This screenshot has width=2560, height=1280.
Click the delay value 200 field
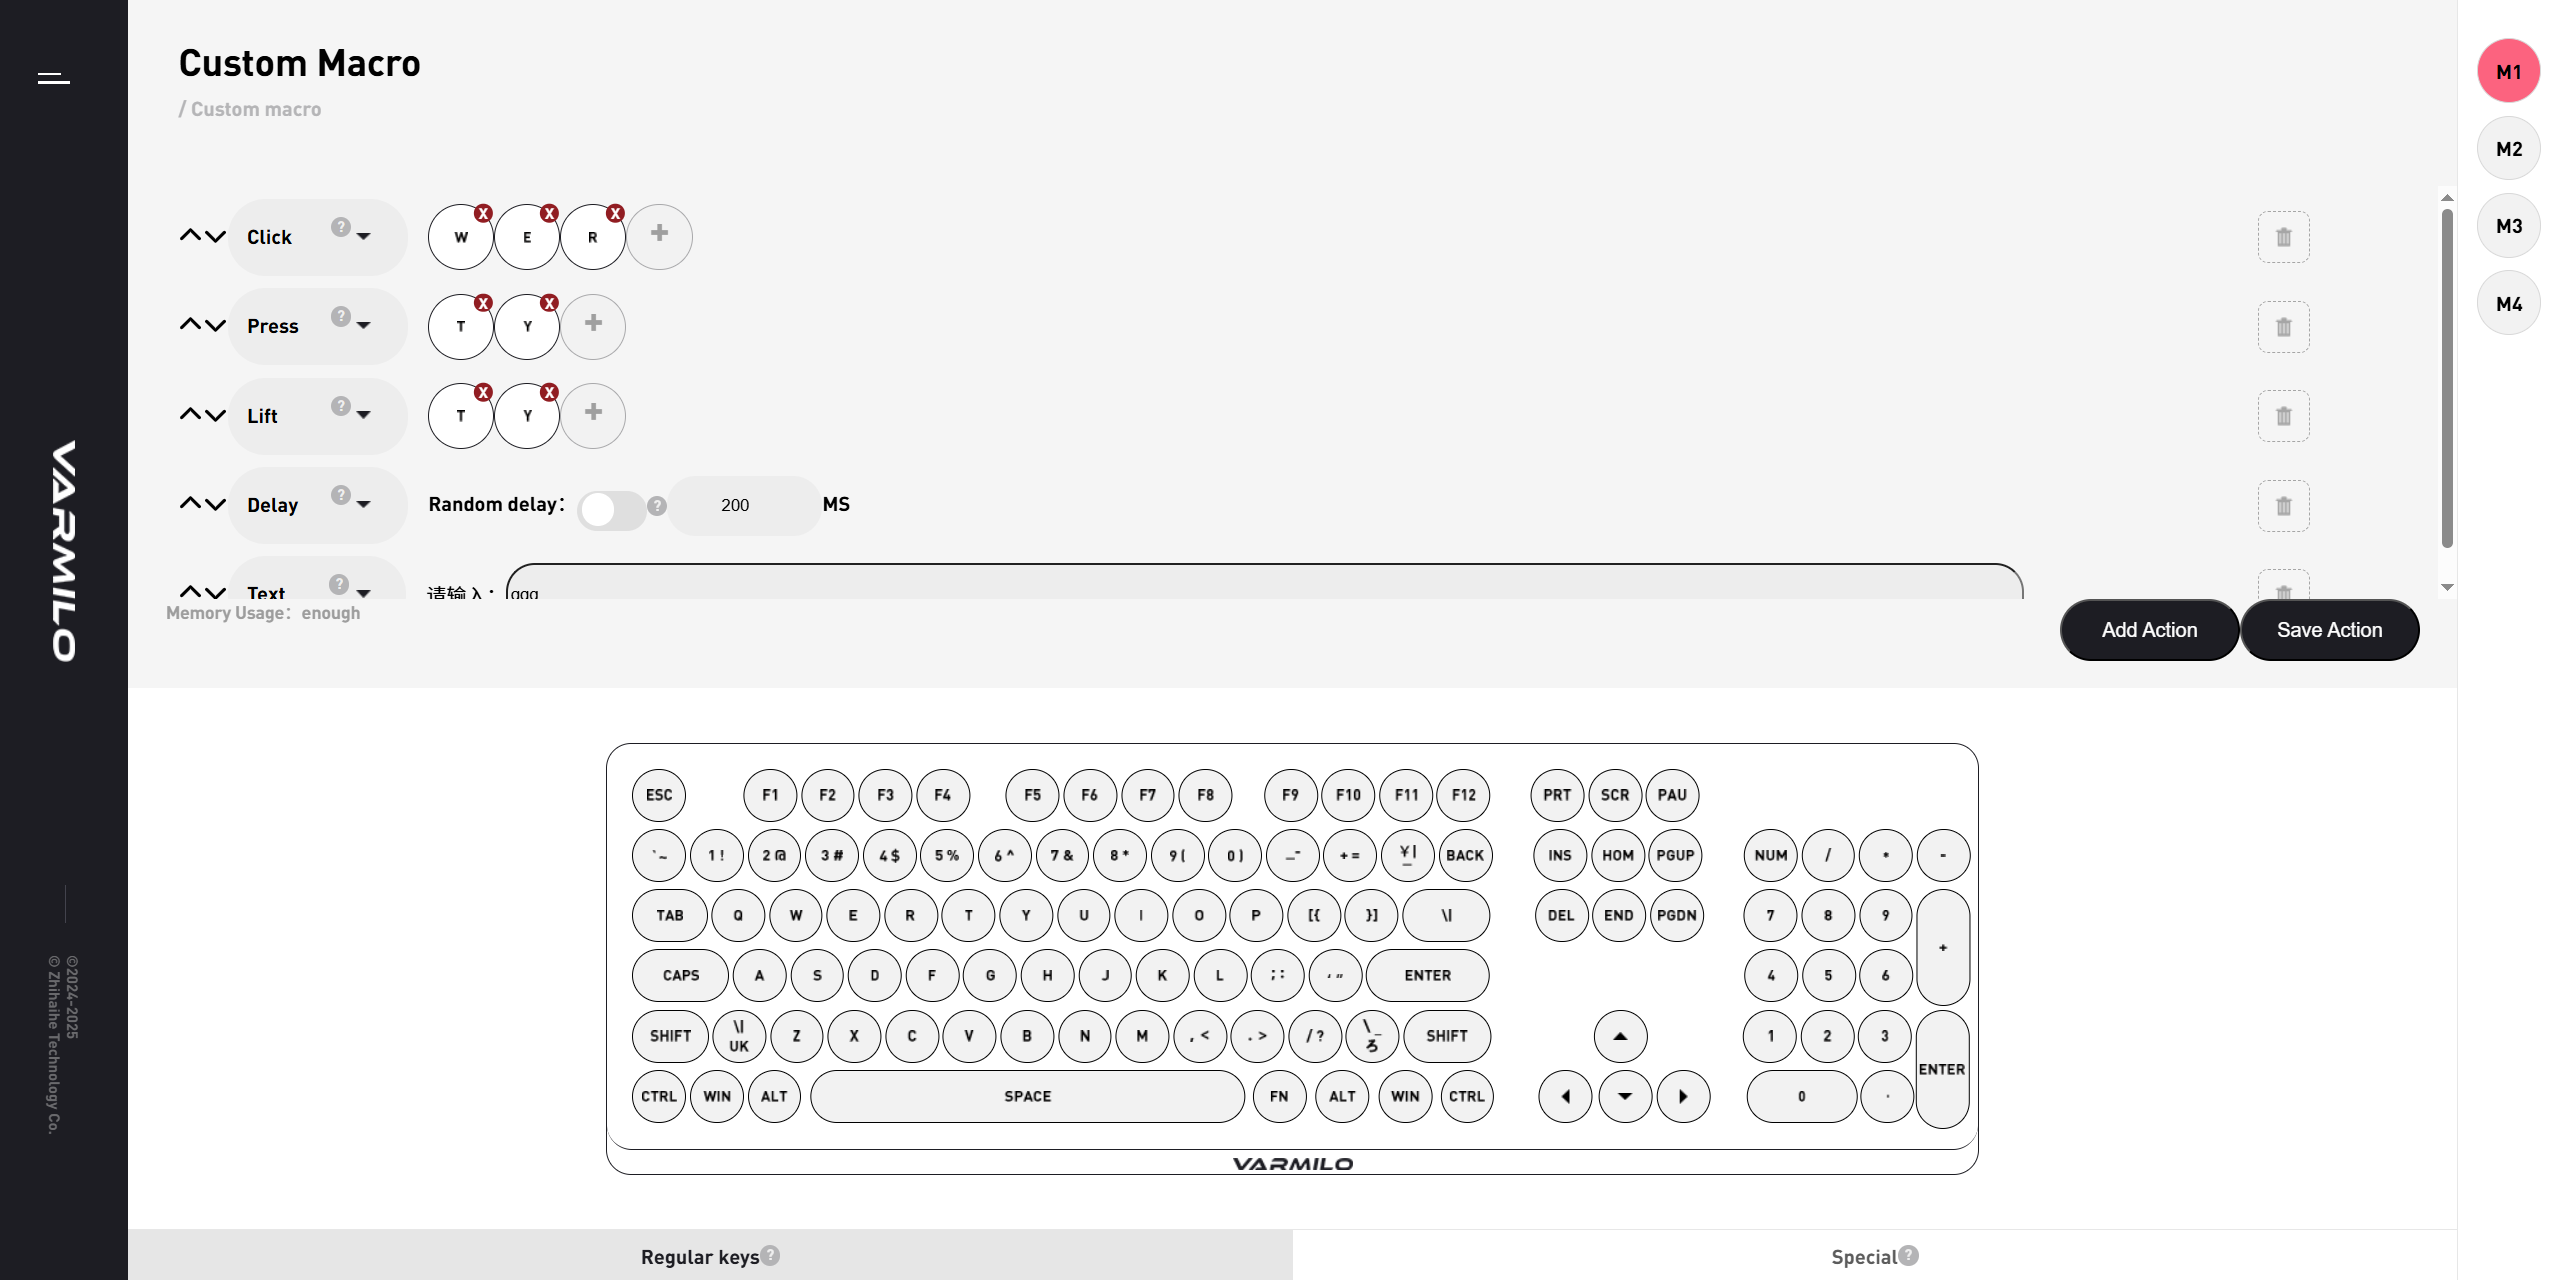[736, 505]
